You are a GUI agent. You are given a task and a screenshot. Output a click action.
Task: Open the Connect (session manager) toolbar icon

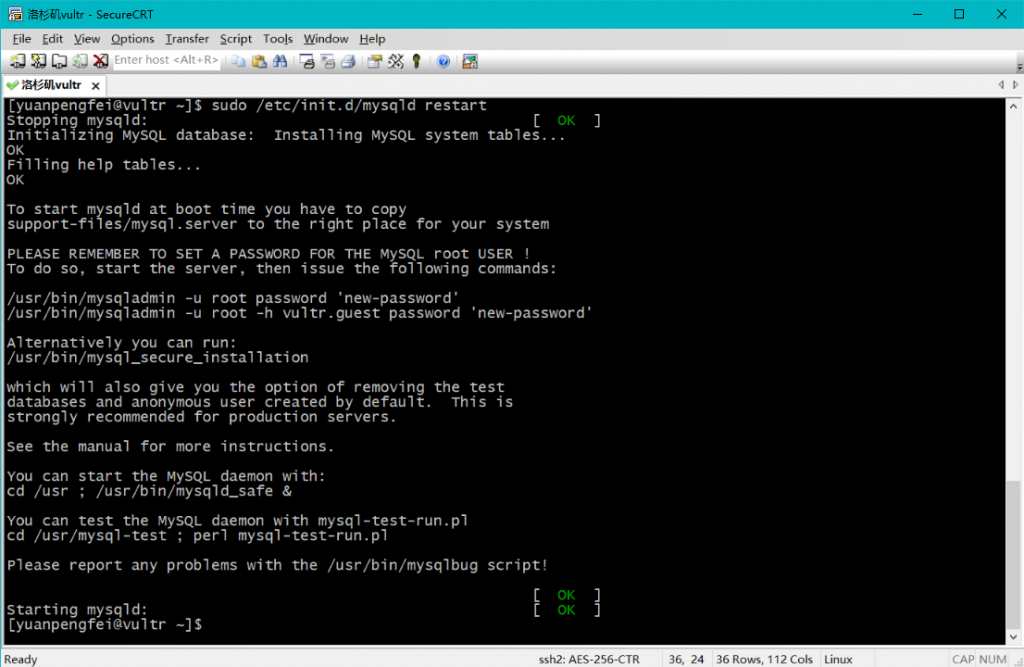[18, 61]
